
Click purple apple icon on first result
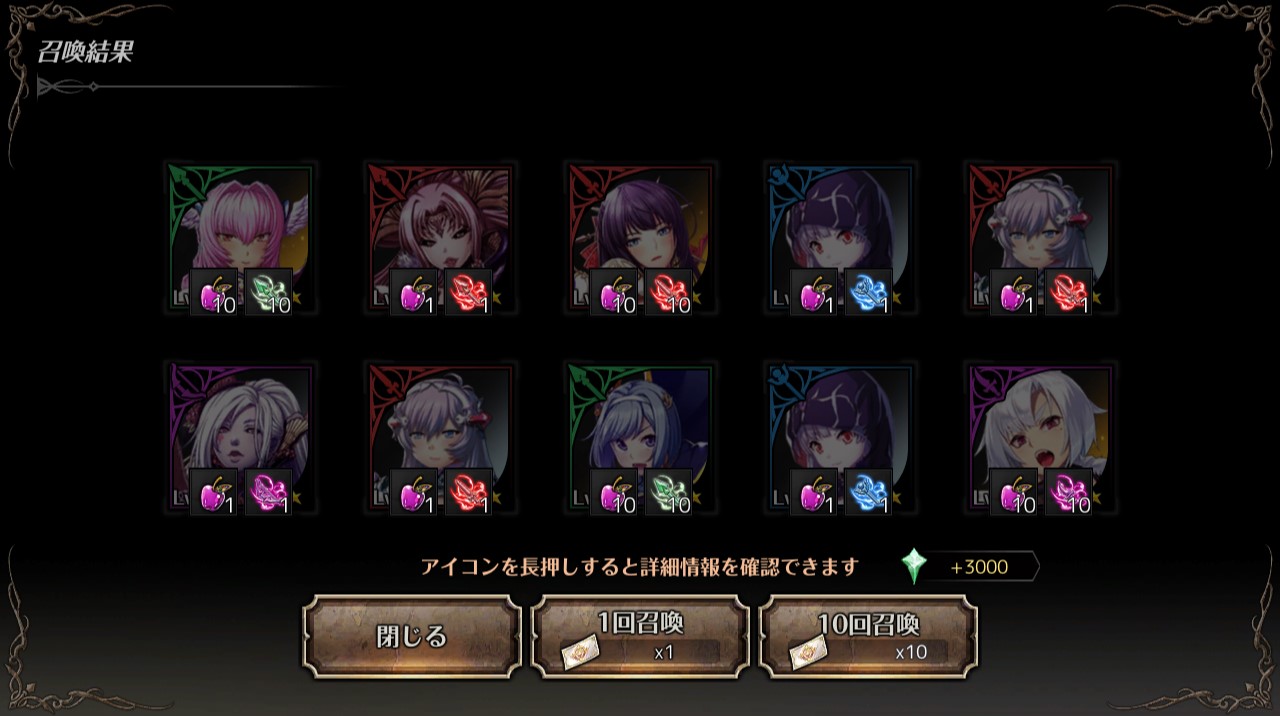[x=214, y=293]
